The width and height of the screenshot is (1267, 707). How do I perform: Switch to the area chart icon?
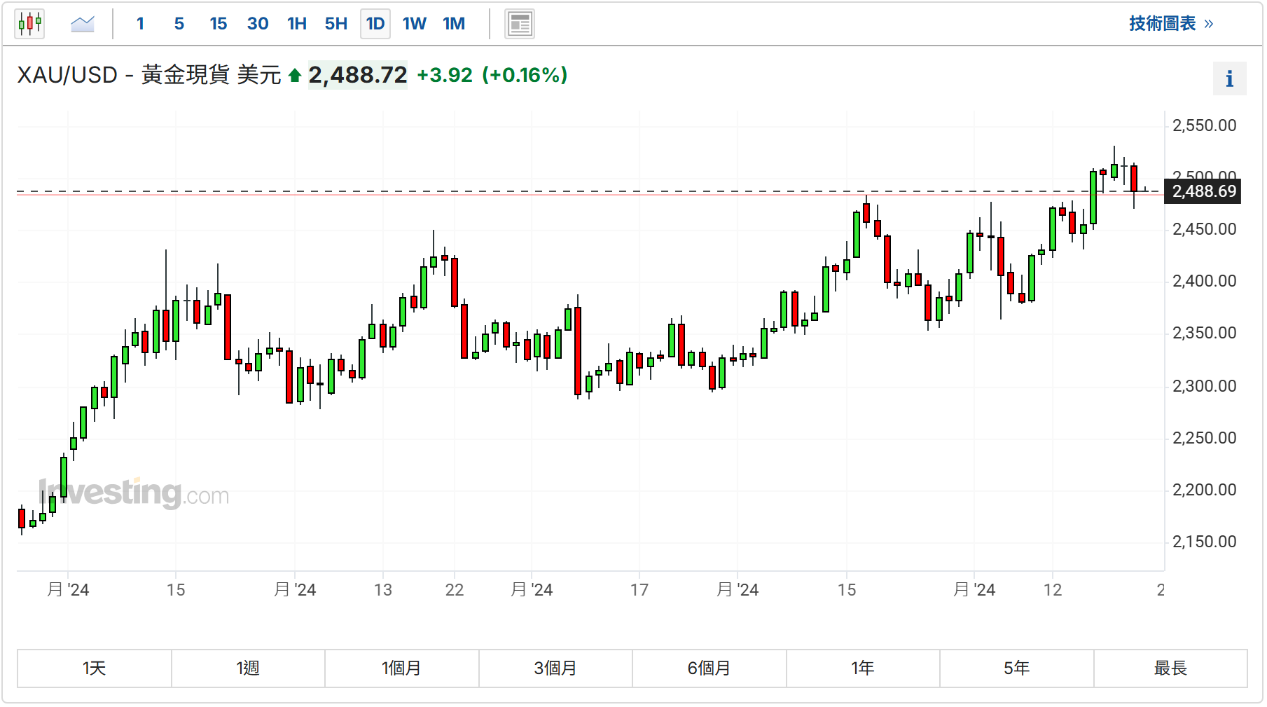tap(82, 23)
